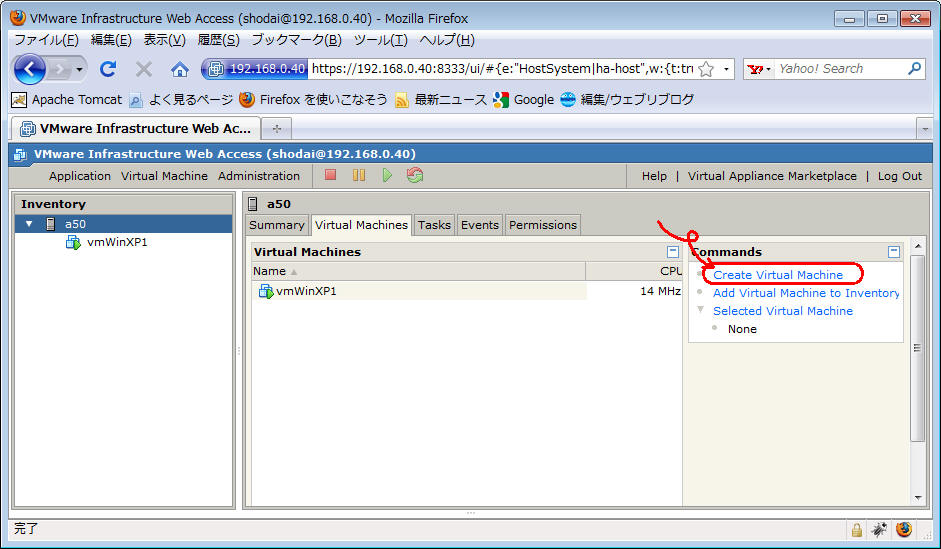Click the Reset virtual machine icon
Screen dimensions: 941x549
pos(415,176)
